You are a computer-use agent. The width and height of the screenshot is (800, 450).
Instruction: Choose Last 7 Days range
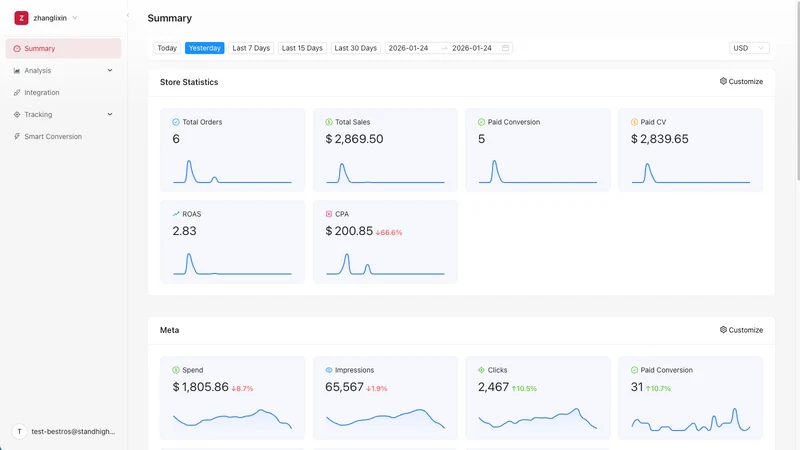pos(251,48)
